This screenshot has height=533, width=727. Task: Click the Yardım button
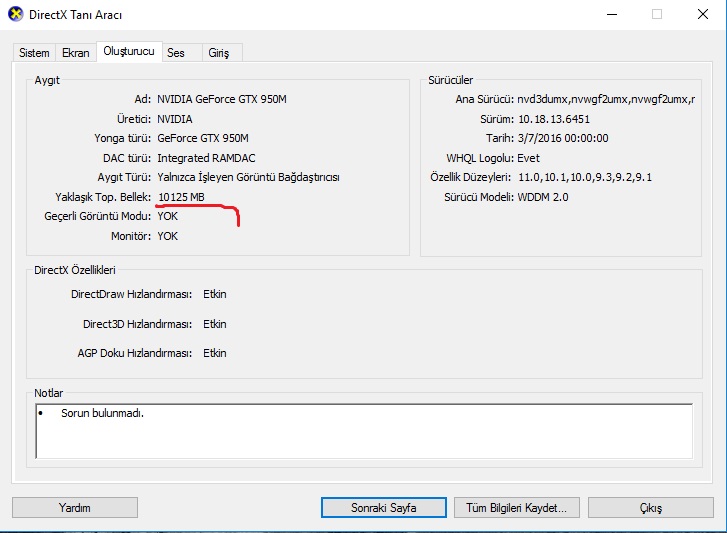pyautogui.click(x=75, y=508)
